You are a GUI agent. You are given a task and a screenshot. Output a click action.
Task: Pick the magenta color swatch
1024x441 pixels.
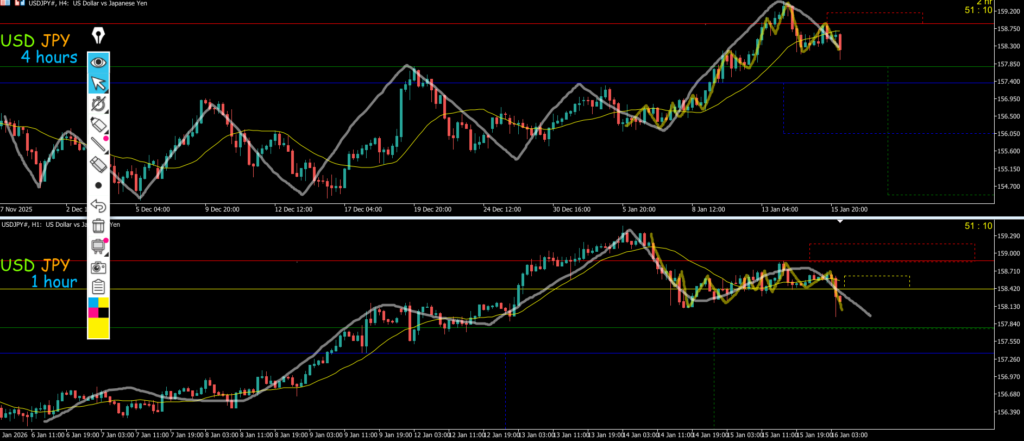[93, 313]
